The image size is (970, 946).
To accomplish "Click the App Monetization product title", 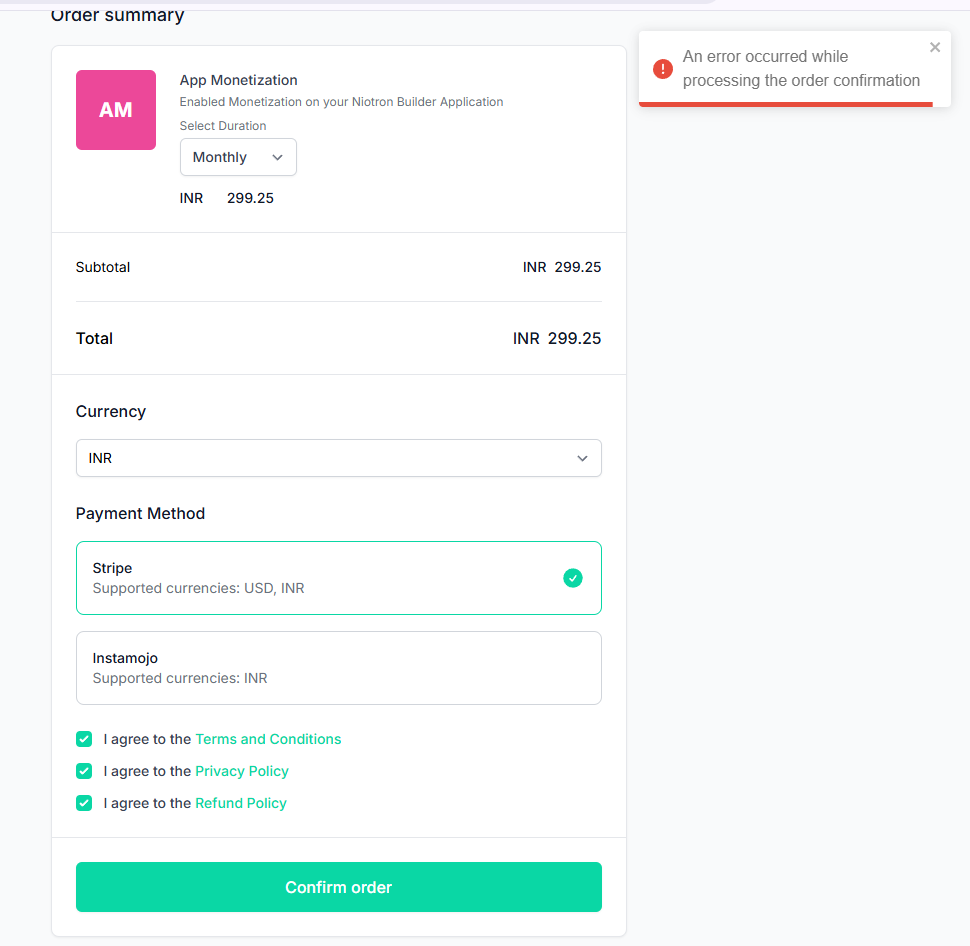I will pos(239,80).
